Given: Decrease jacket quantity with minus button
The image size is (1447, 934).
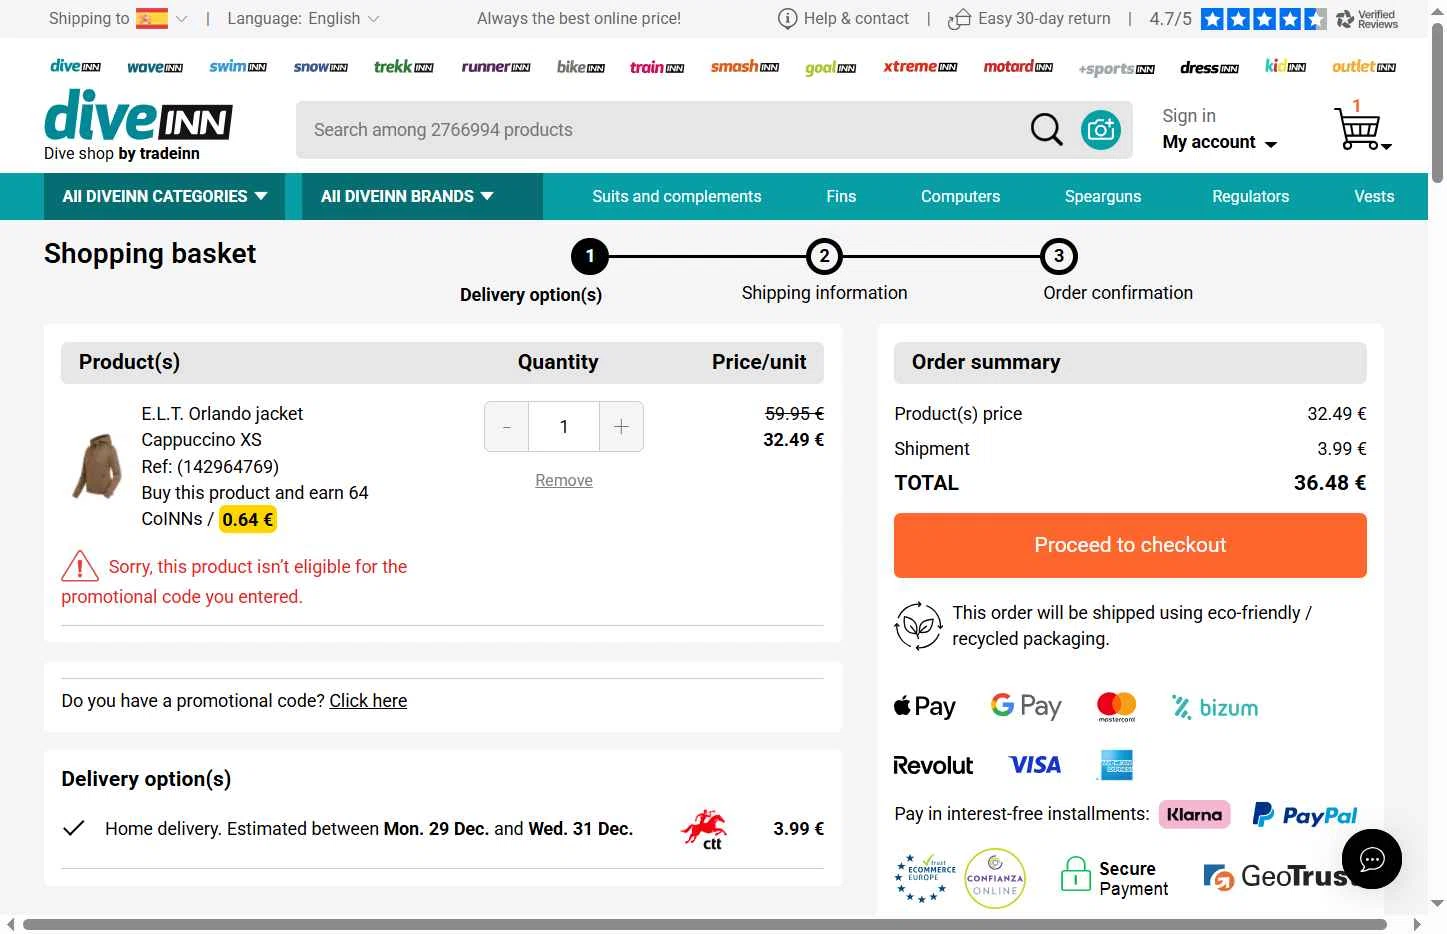Looking at the screenshot, I should click(x=507, y=427).
